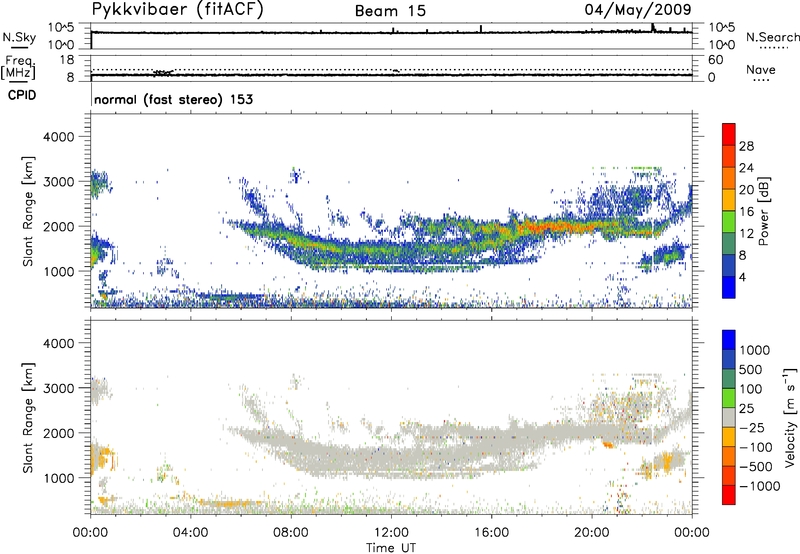The image size is (800, 554).
Task: Pick the dark green segment between 8 and 12 dB
Action: pos(729,243)
